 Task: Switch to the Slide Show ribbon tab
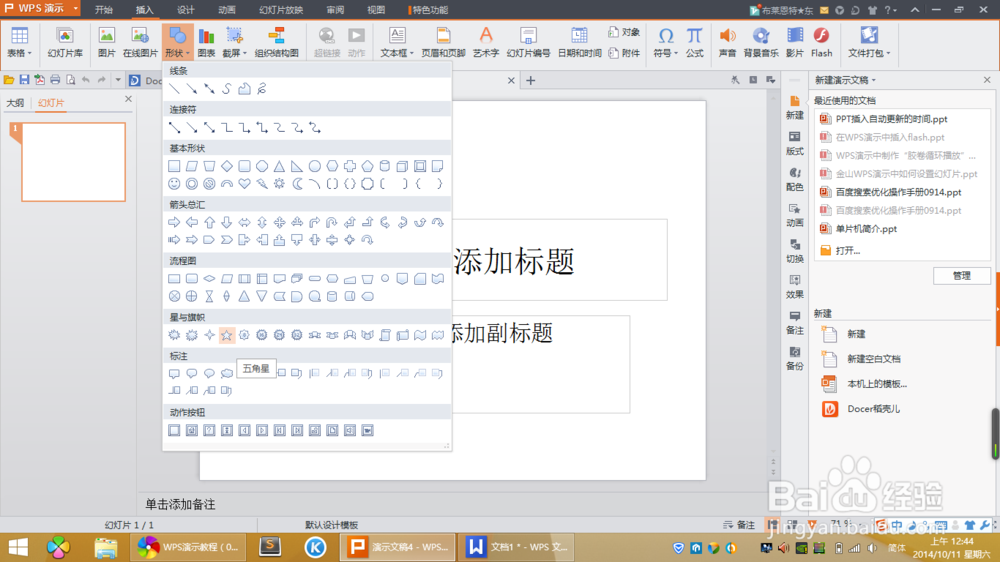pyautogui.click(x=281, y=10)
